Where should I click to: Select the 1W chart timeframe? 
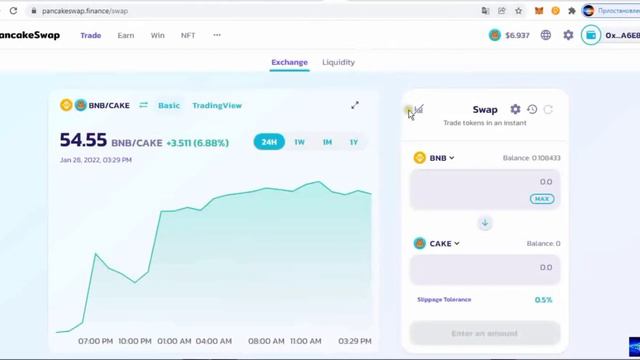click(x=299, y=142)
